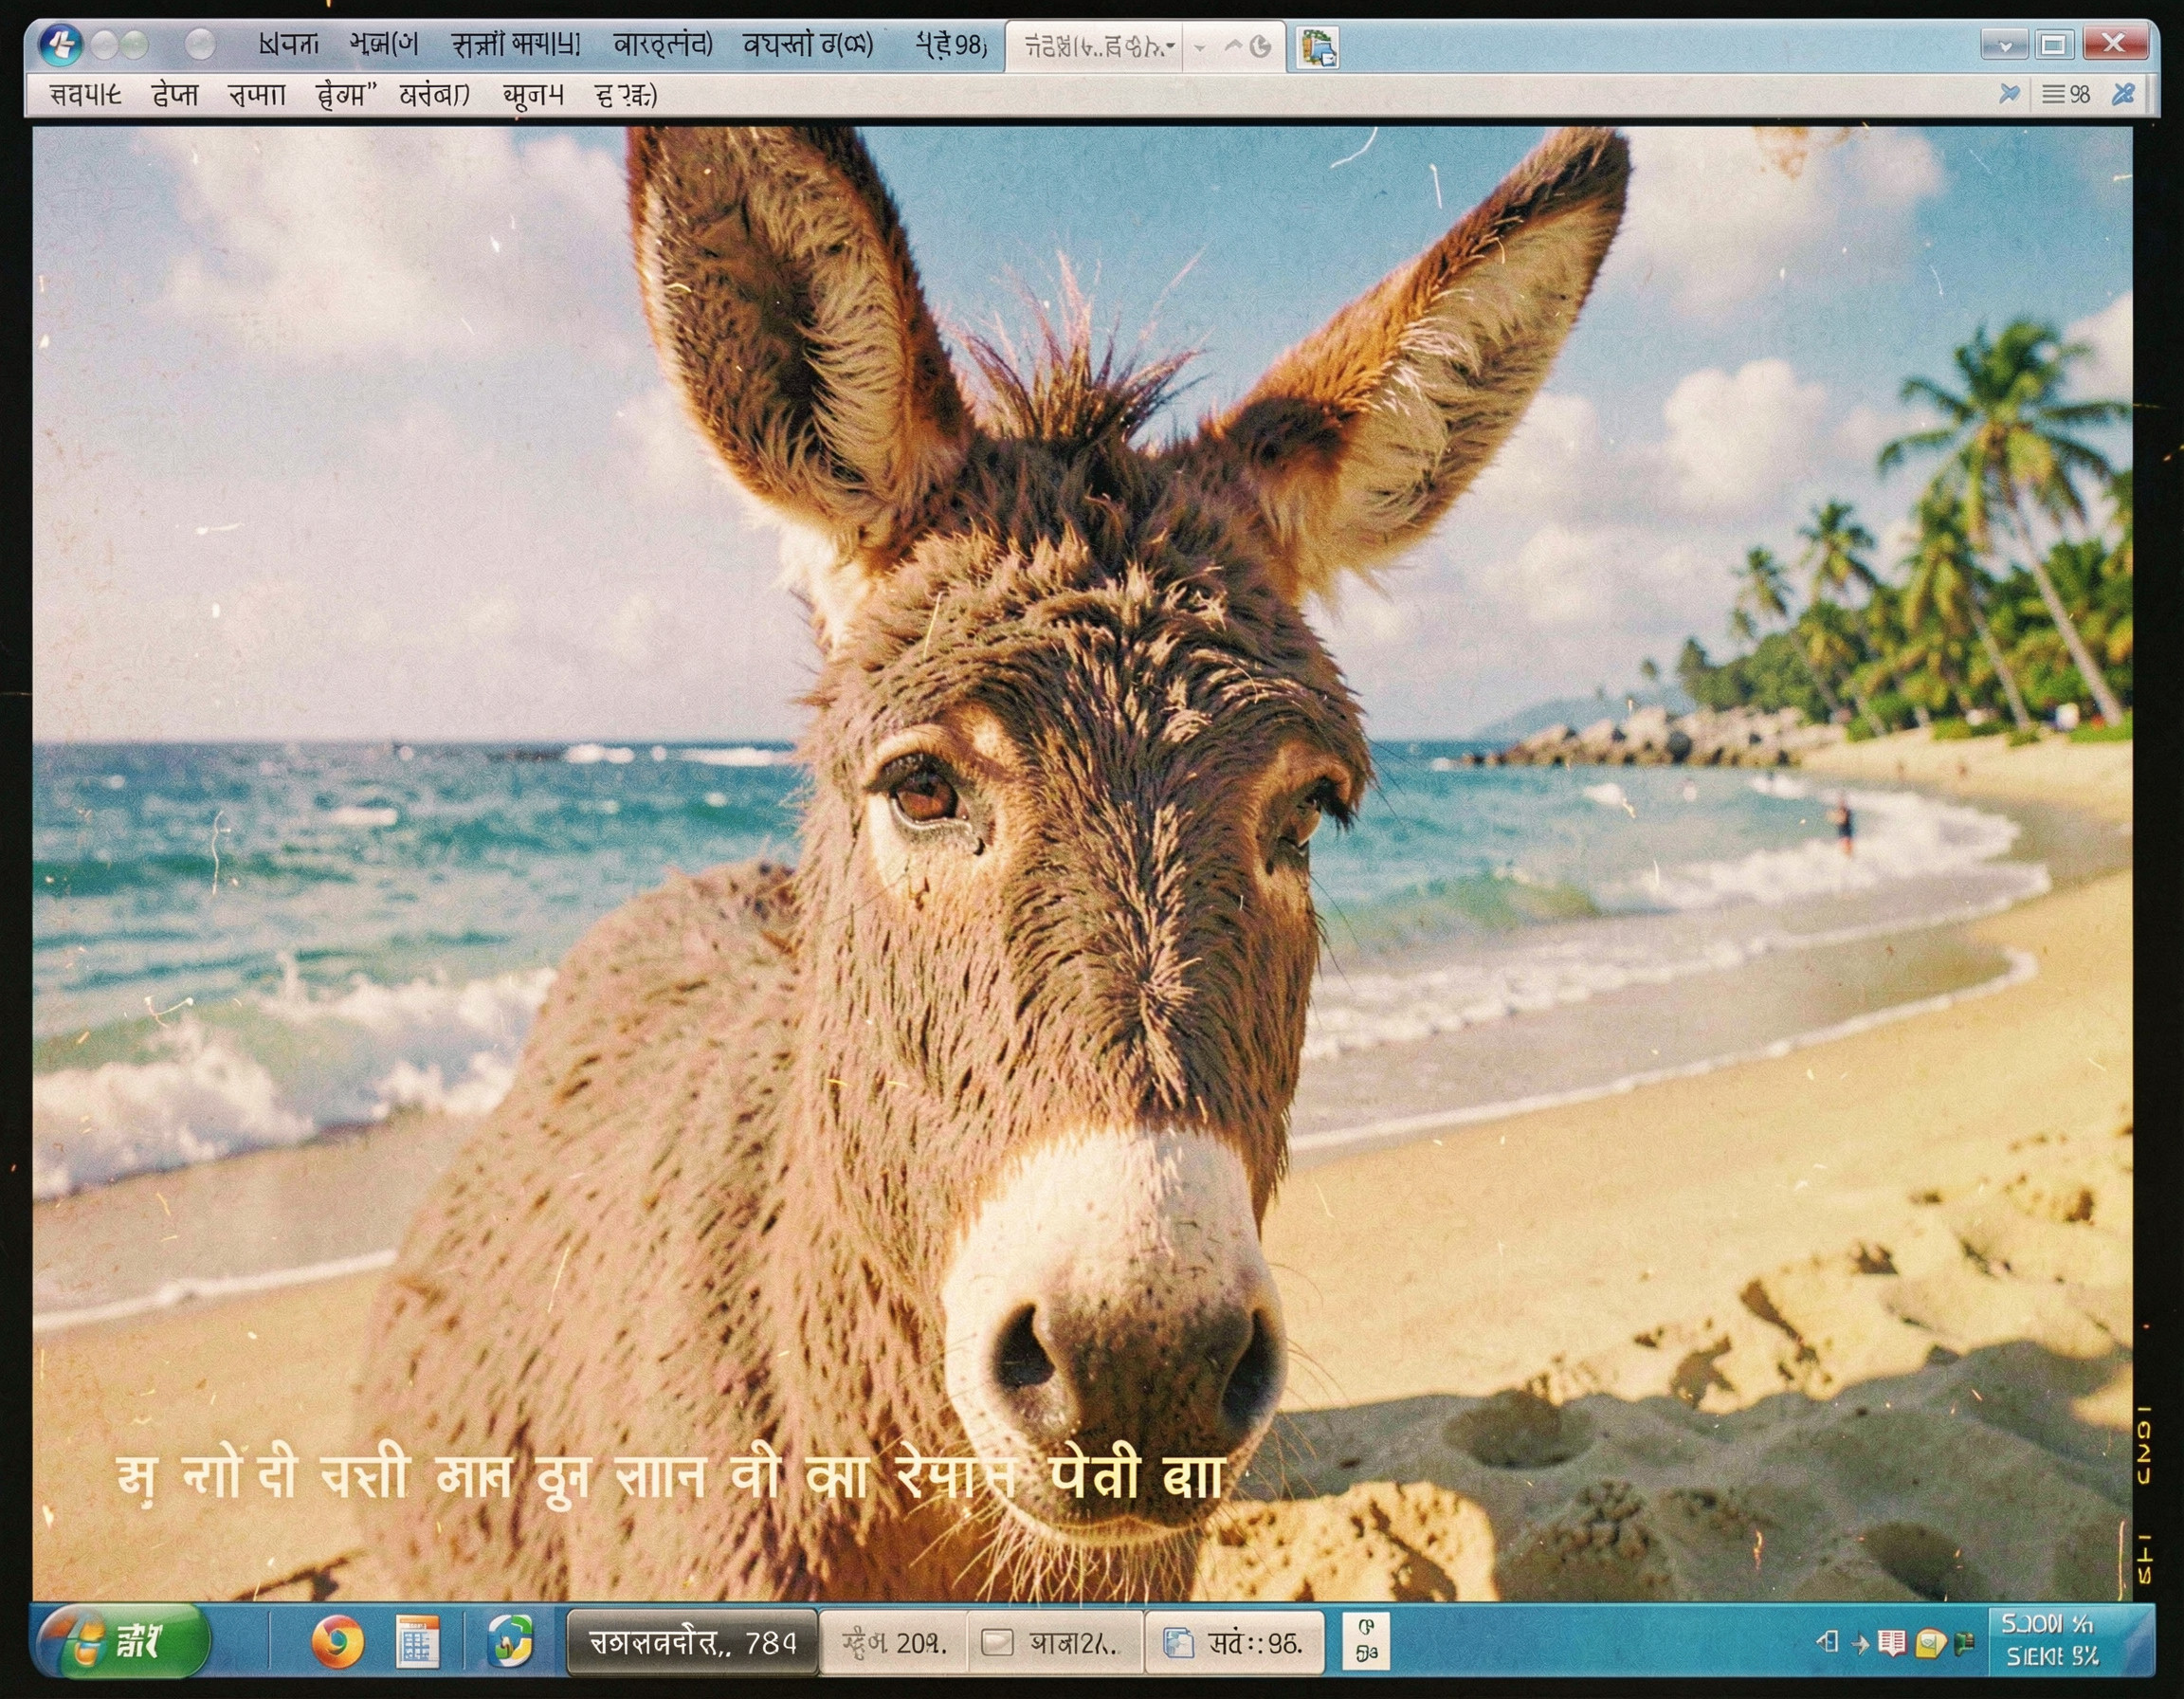Open the small grey dropdown arrow after the tab

click(x=1200, y=47)
